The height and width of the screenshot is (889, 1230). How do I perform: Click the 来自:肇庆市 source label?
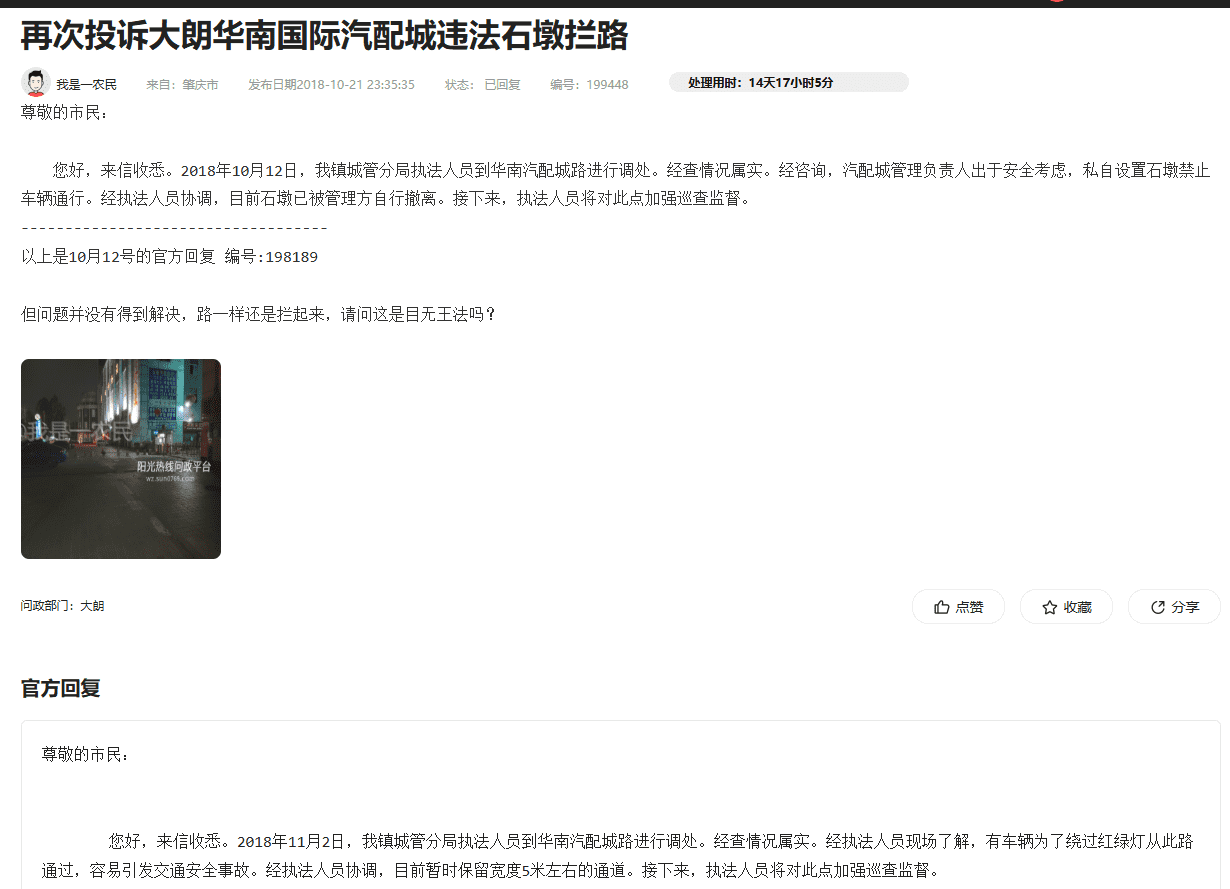pos(182,85)
